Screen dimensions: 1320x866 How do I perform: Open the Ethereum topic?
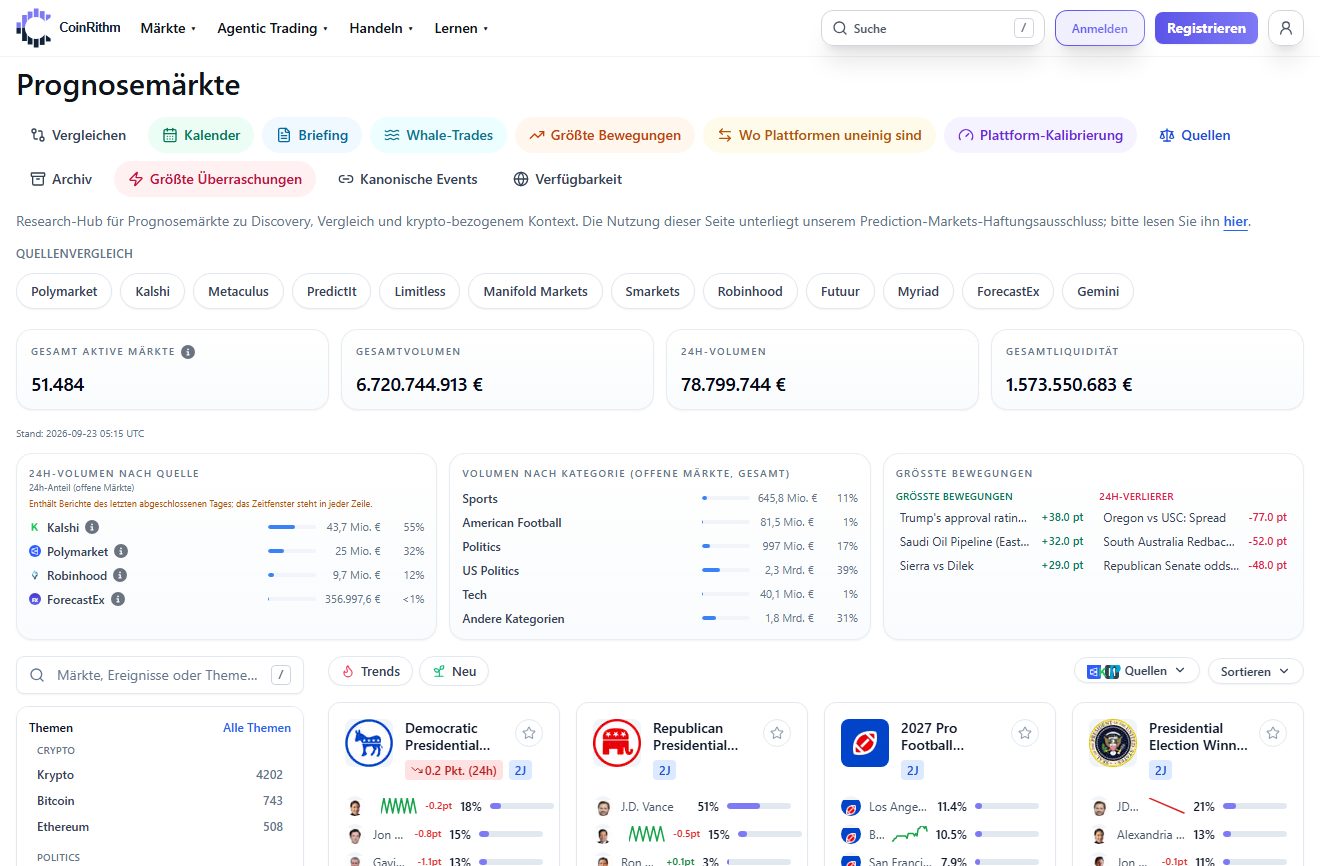[x=160, y=827]
